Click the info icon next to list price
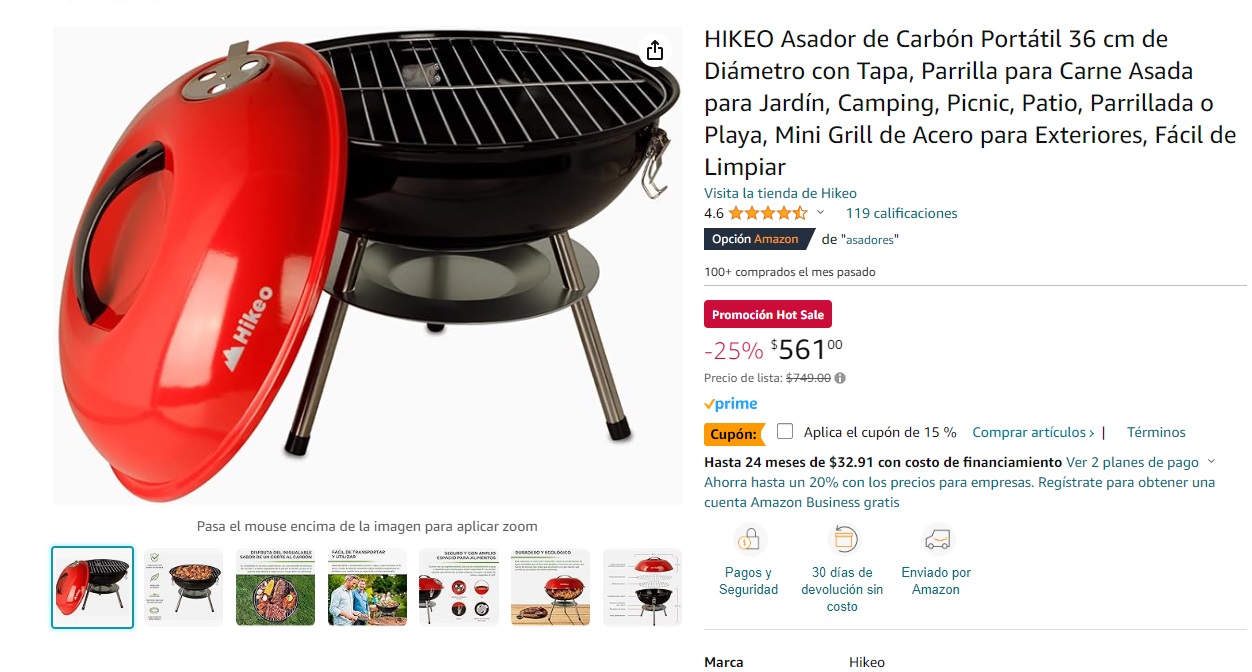Screen dimensions: 1252x672 pos(840,378)
